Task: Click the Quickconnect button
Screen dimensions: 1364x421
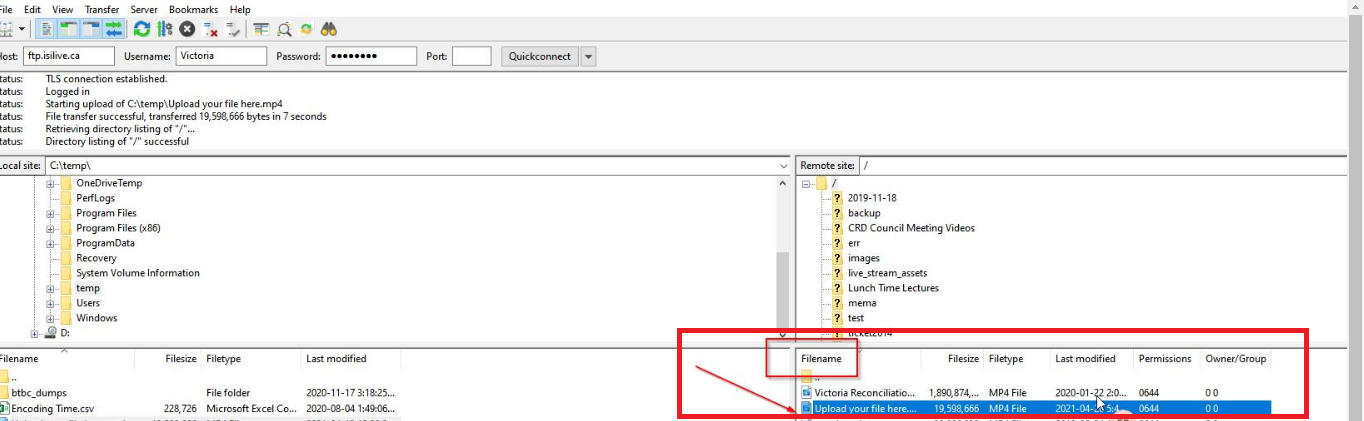Action: coord(539,56)
